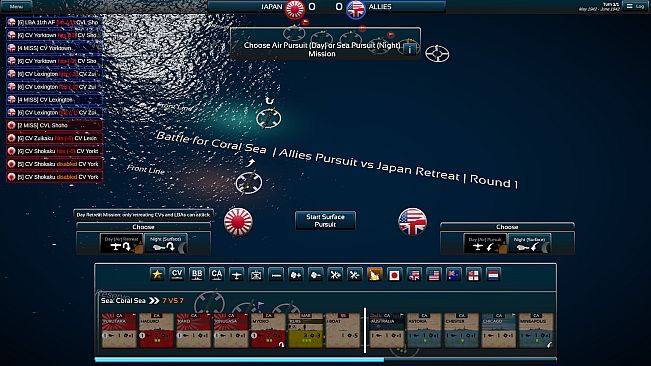Image resolution: width=651 pixels, height=366 pixels.
Task: Select the Myoko cruiser card
Action: pyautogui.click(x=269, y=330)
